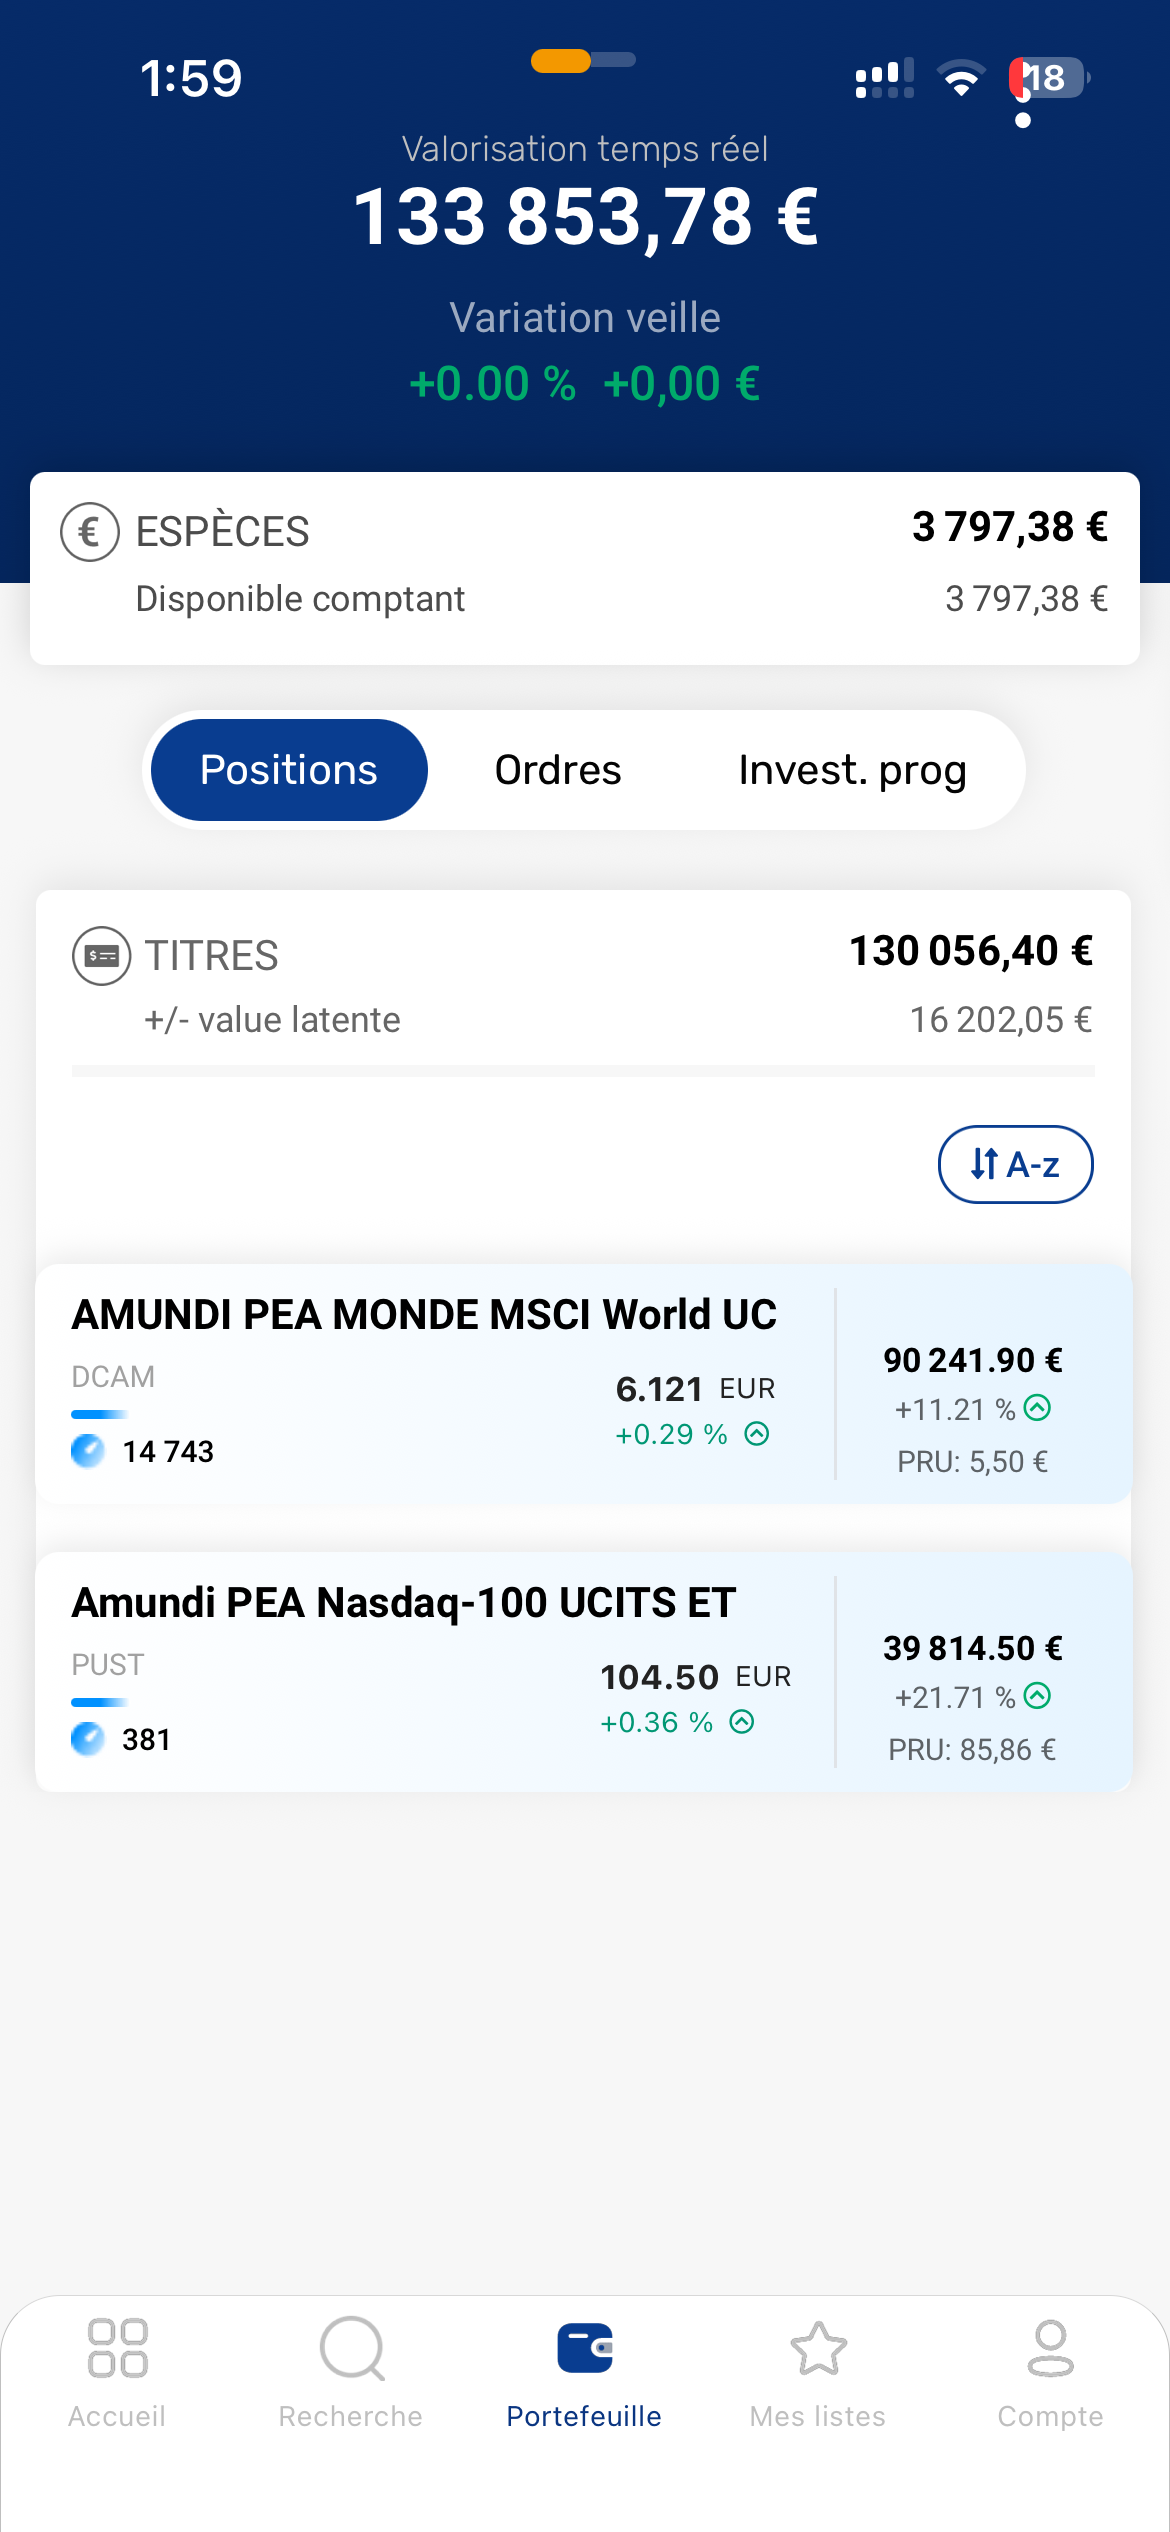The height and width of the screenshot is (2532, 1170).
Task: Tap the PUST quantity pie icon
Action: (88, 1739)
